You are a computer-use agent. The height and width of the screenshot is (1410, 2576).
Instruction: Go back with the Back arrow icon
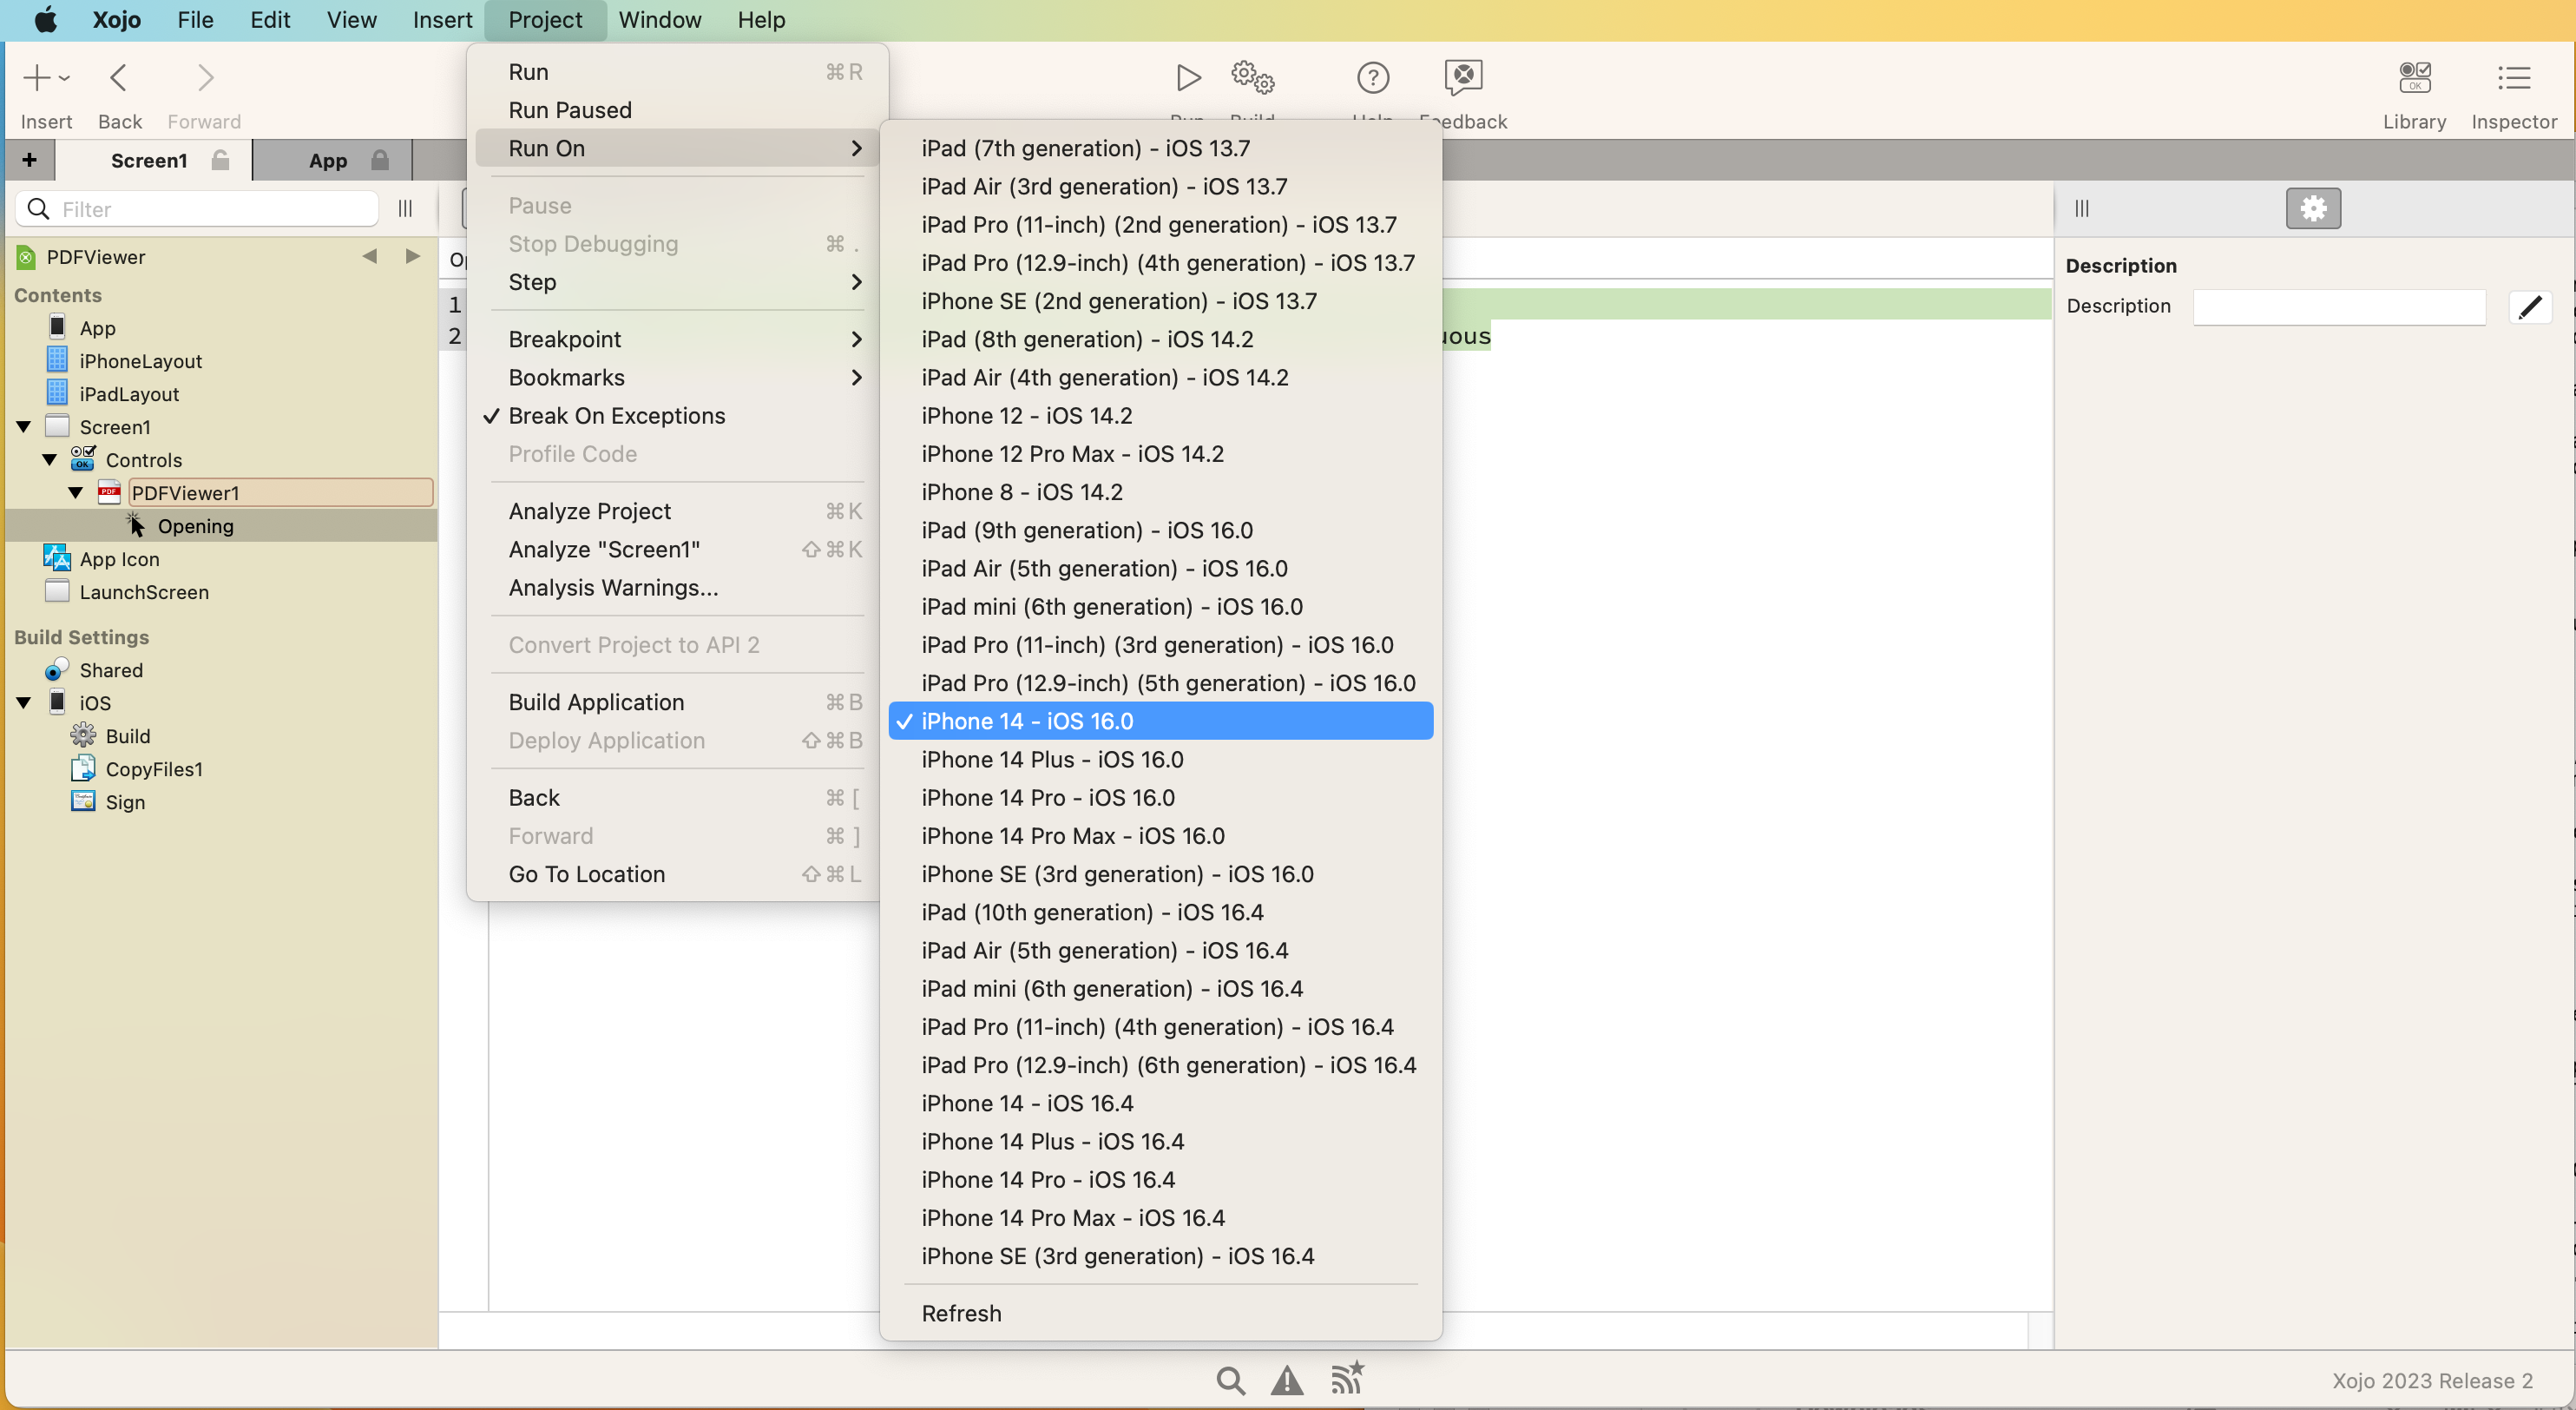coord(118,77)
